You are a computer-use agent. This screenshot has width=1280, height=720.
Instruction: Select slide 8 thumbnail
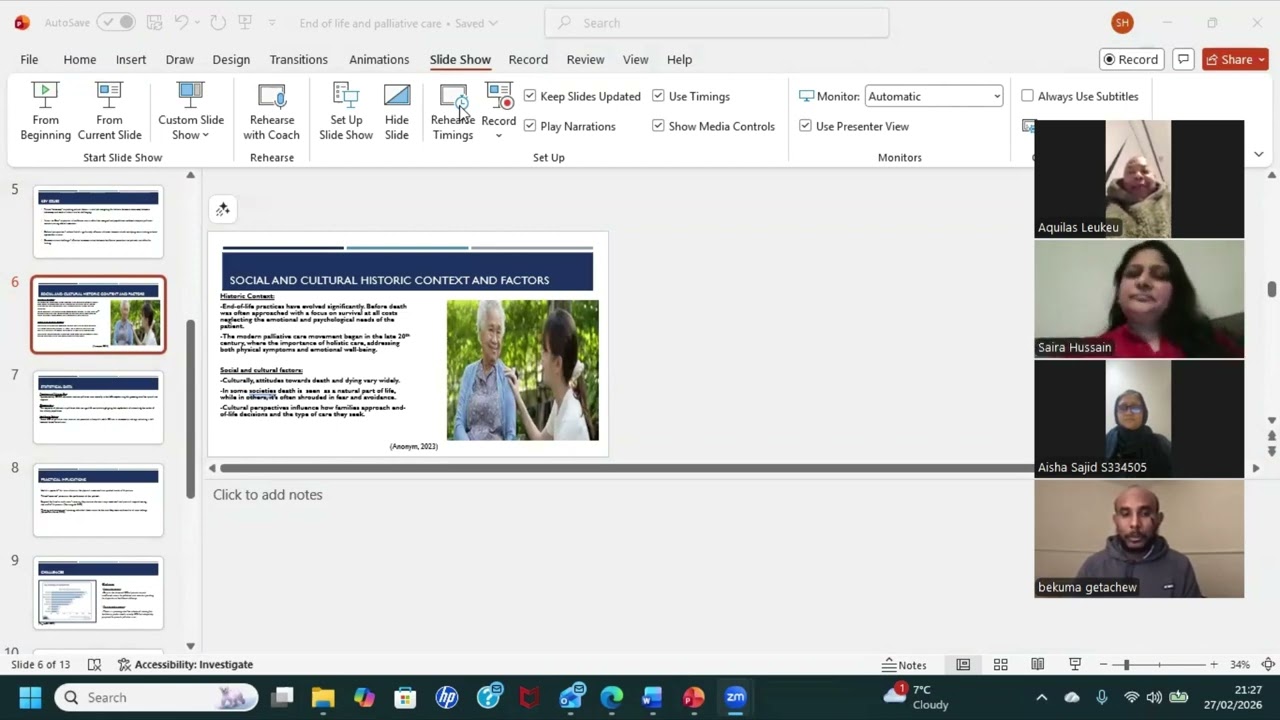pyautogui.click(x=98, y=500)
